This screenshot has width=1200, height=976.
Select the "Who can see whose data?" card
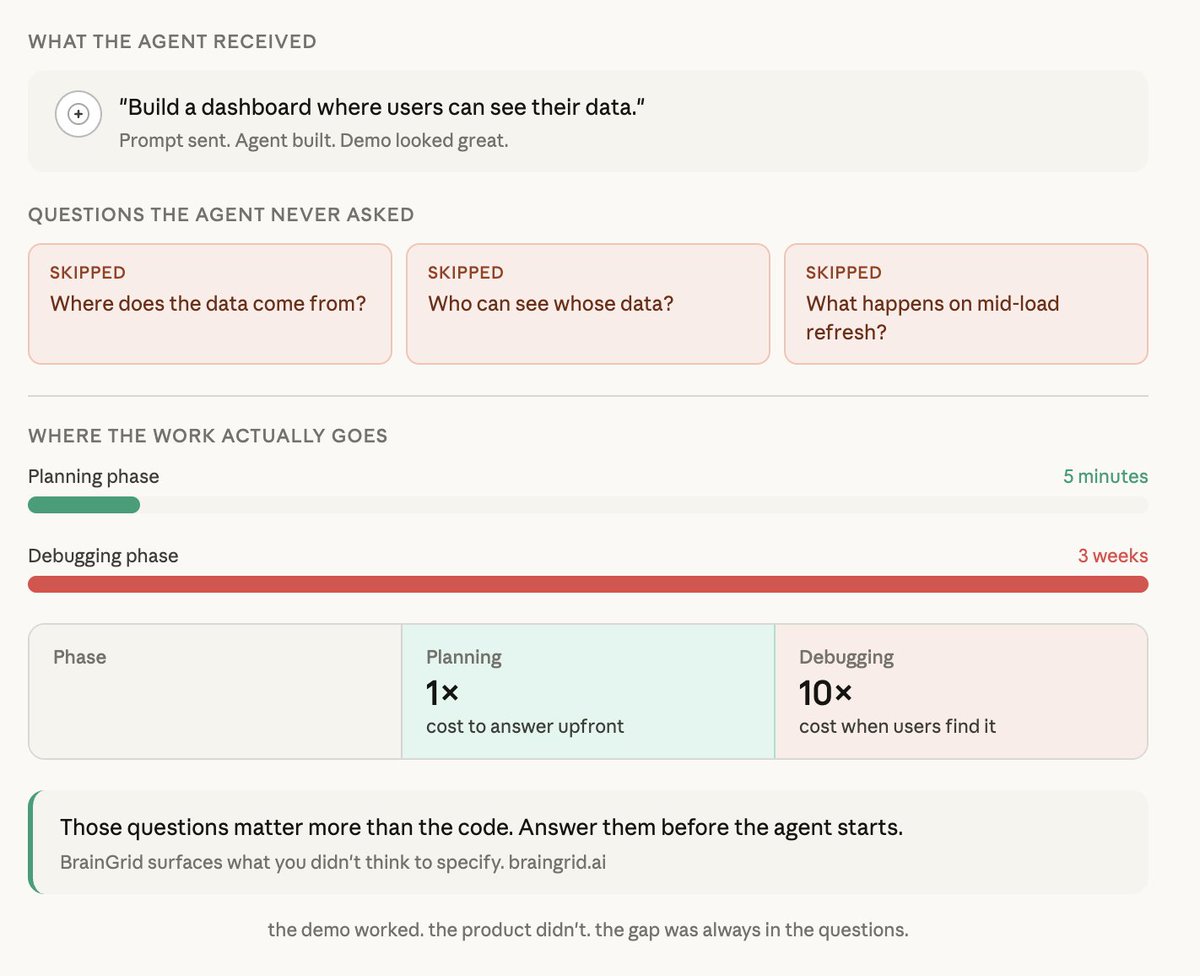588,304
